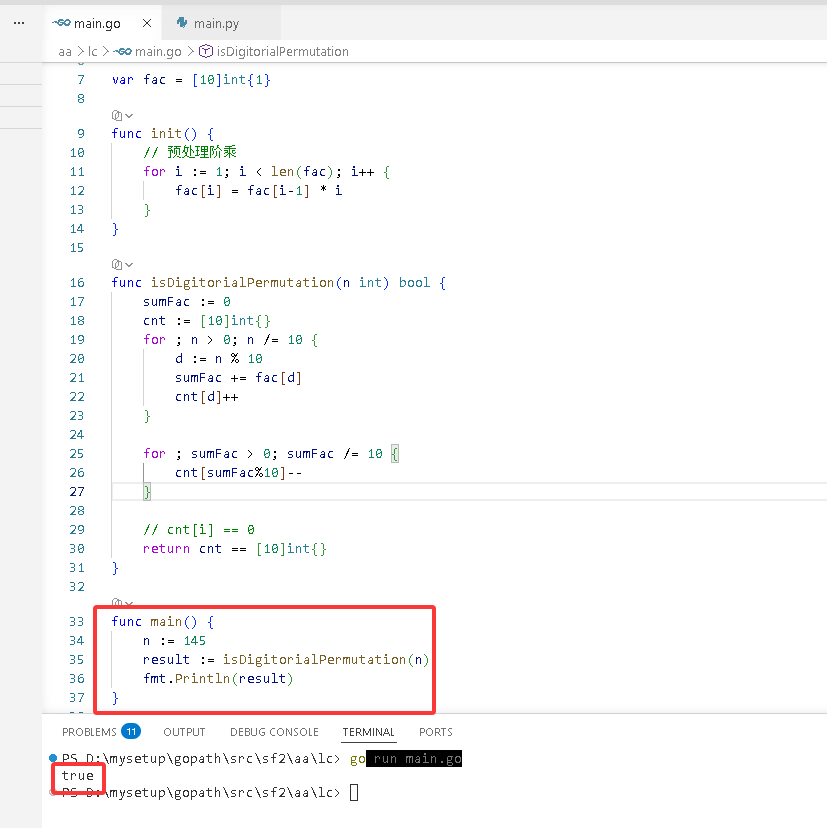Screen dimensions: 827x828
Task: Click the 'fac[i] = fac[i-1] * i' line
Action: pyautogui.click(x=259, y=191)
